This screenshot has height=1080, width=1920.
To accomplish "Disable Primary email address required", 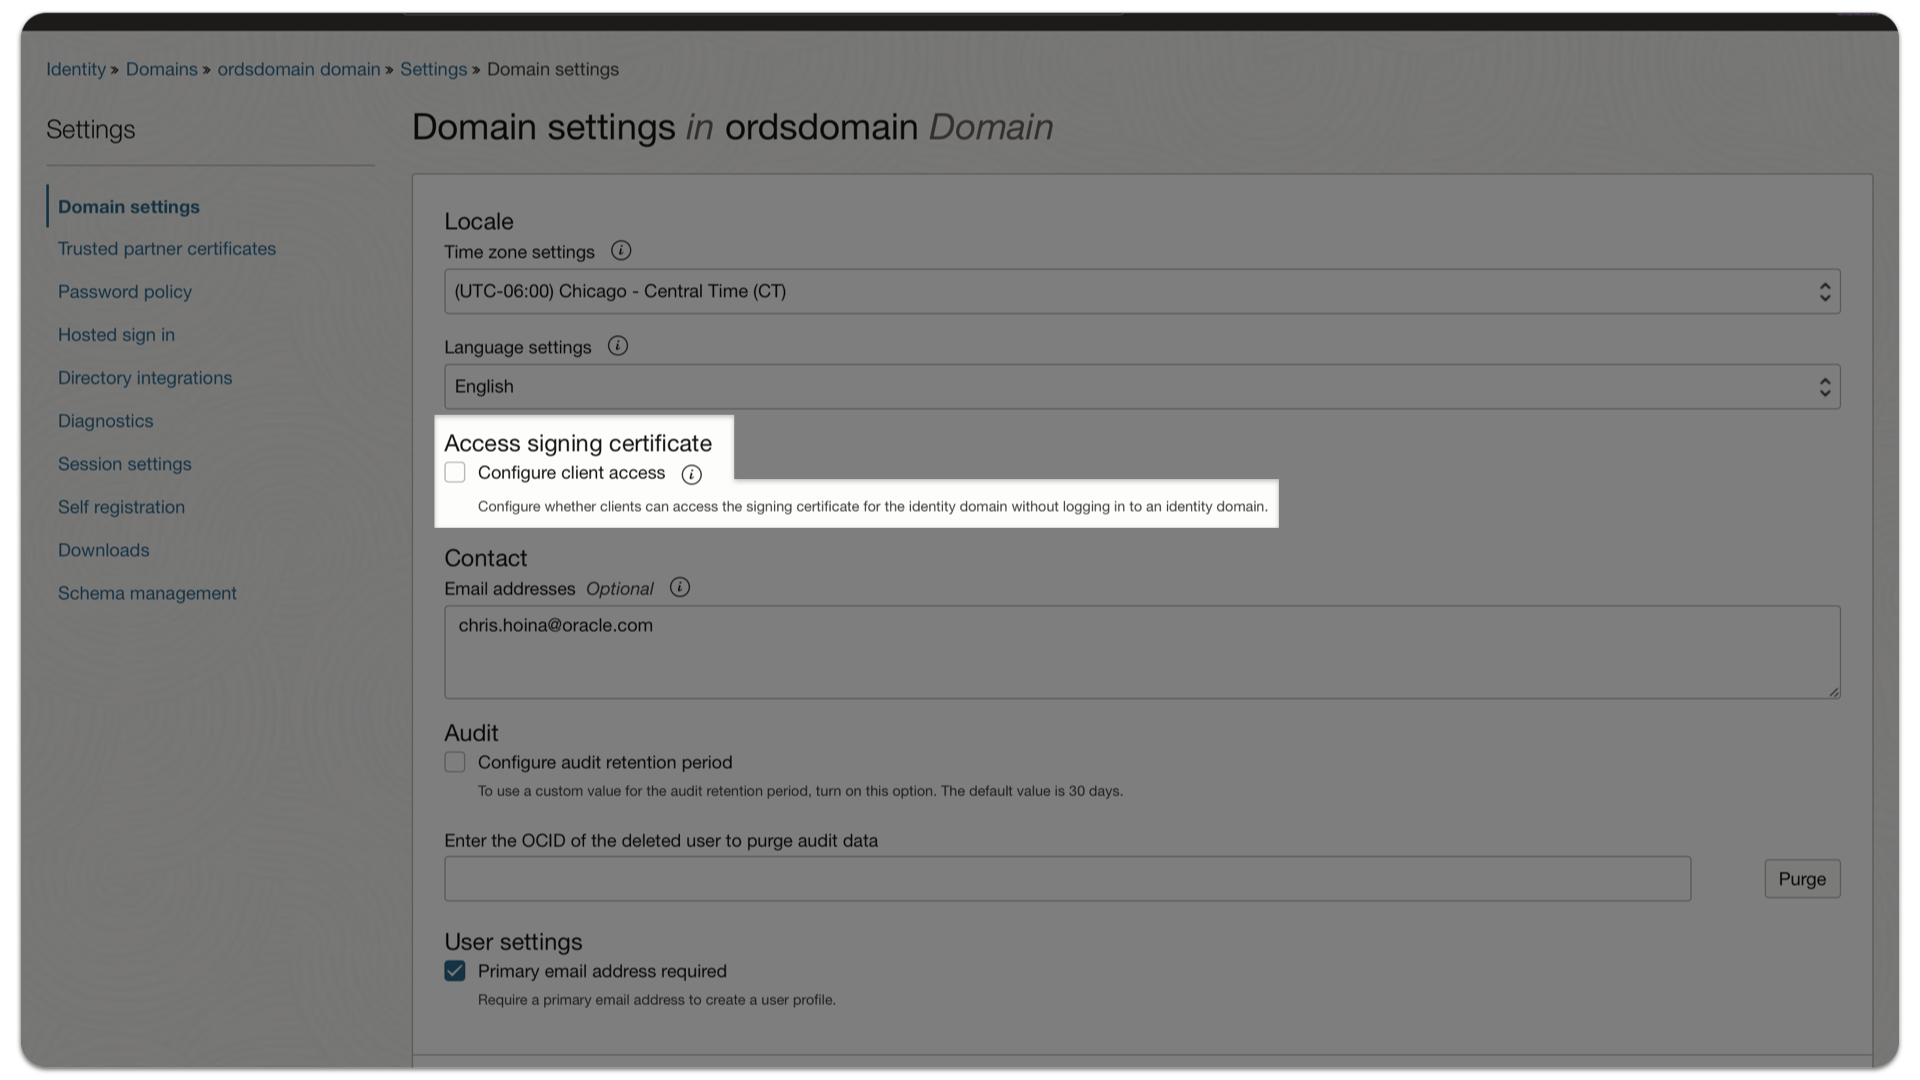I will [455, 971].
